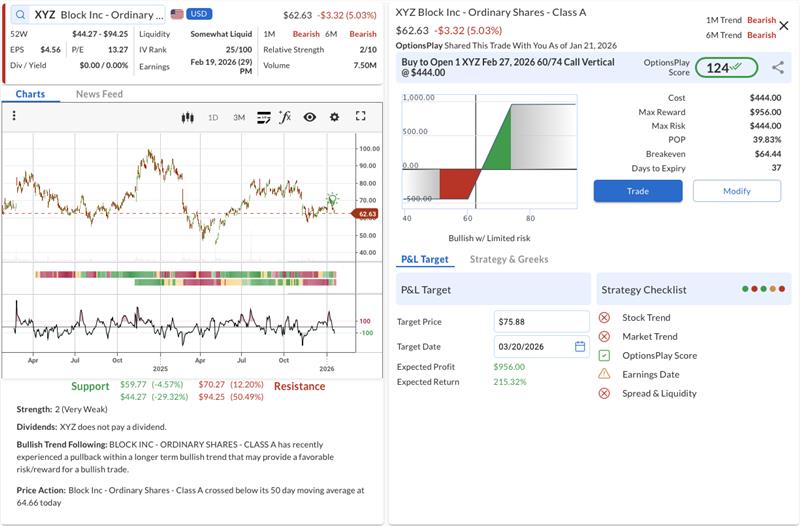Click the Target Price input field

(541, 322)
